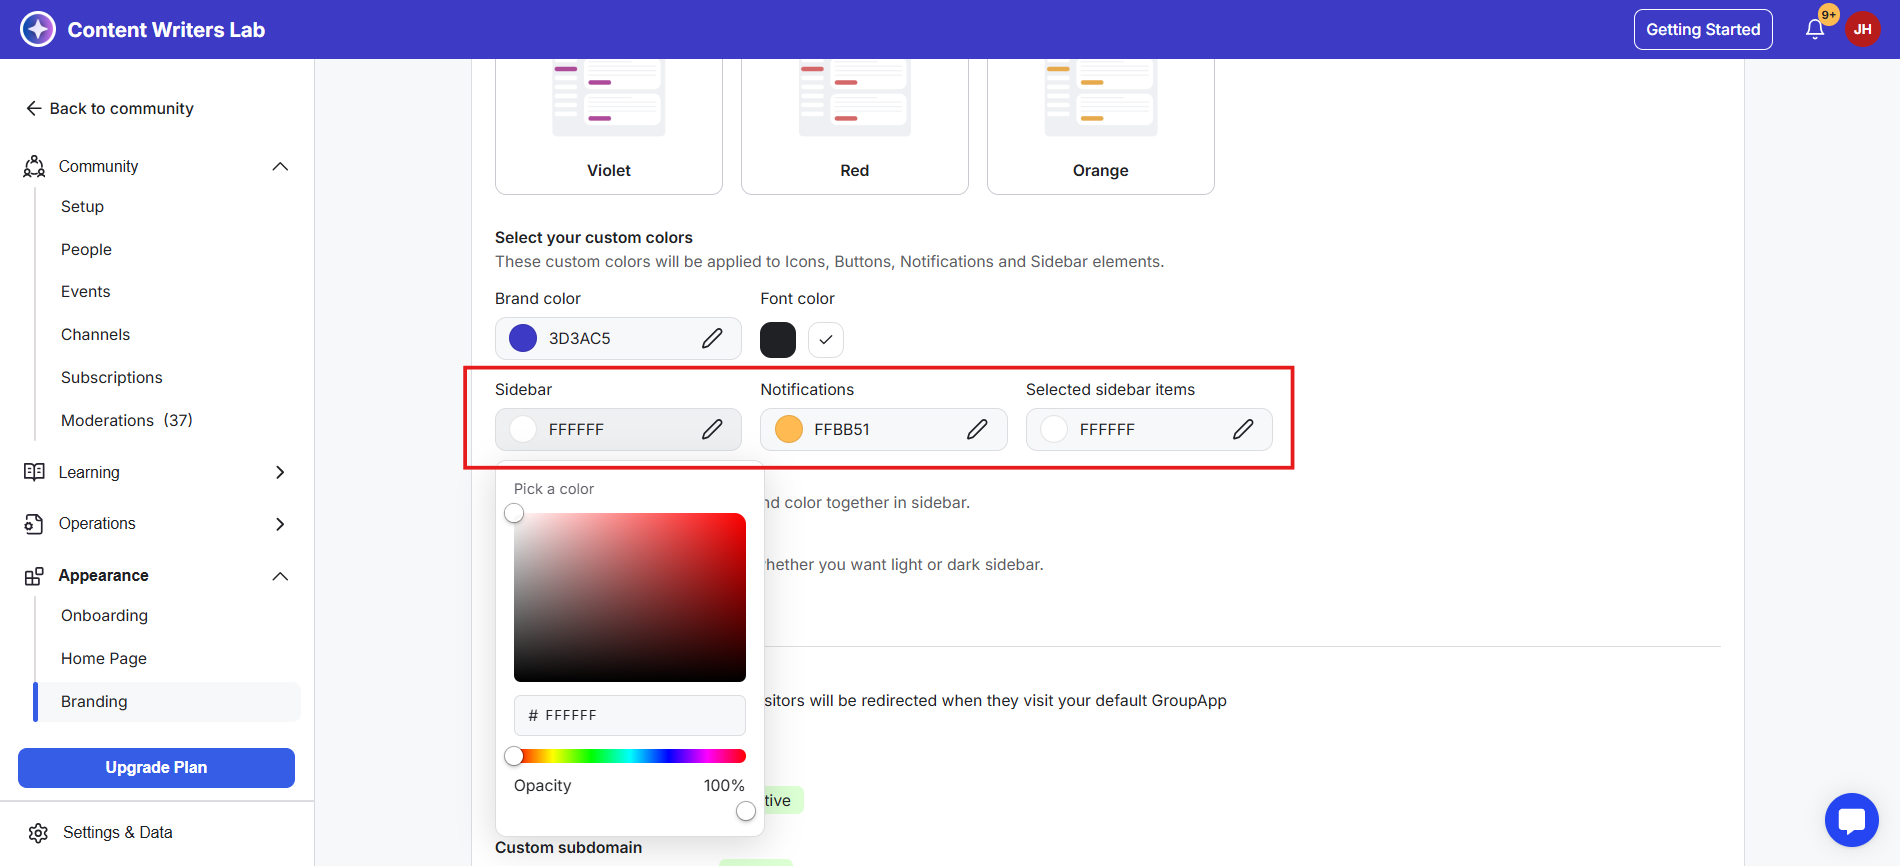Click the Back to community arrow icon
1900x866 pixels.
coord(34,108)
